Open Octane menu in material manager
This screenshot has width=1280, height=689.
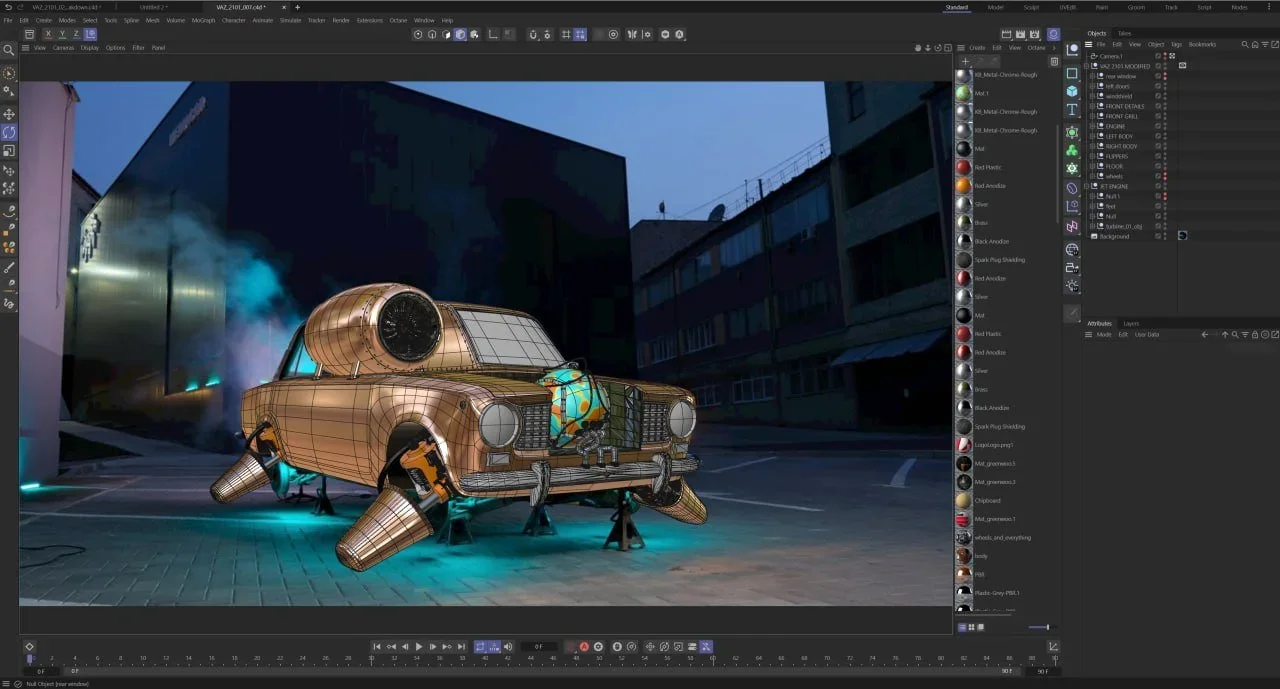(x=1036, y=47)
